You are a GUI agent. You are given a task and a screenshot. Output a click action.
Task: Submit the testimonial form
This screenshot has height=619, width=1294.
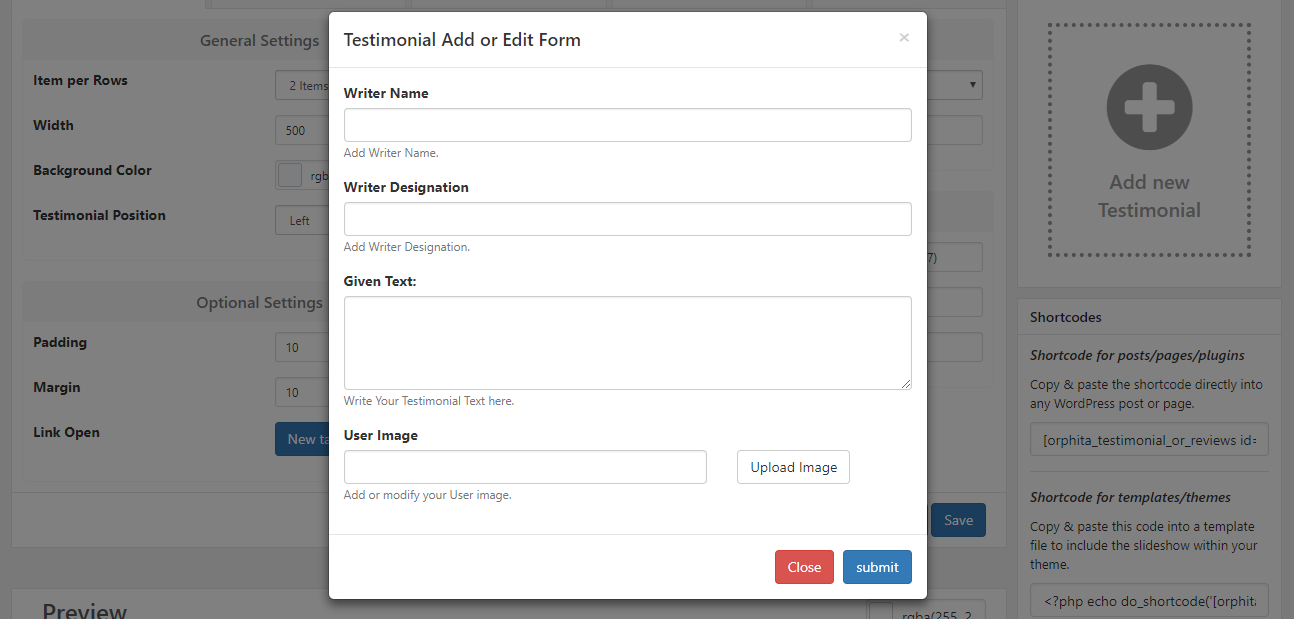(x=877, y=567)
